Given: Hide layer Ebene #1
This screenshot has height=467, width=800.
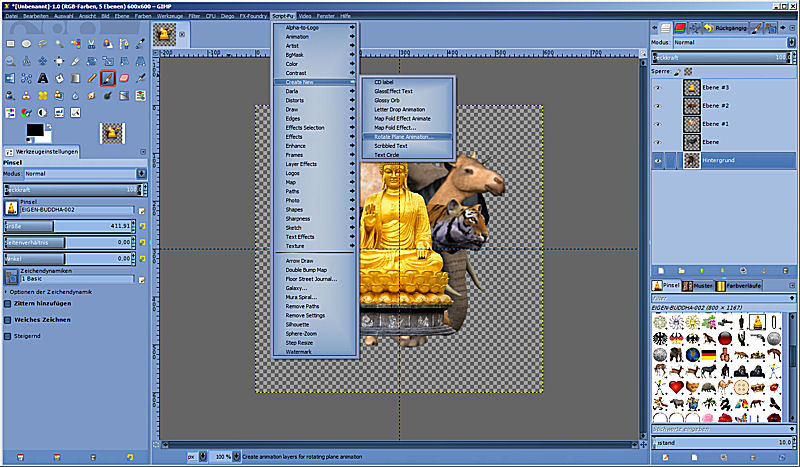Looking at the screenshot, I should point(658,124).
